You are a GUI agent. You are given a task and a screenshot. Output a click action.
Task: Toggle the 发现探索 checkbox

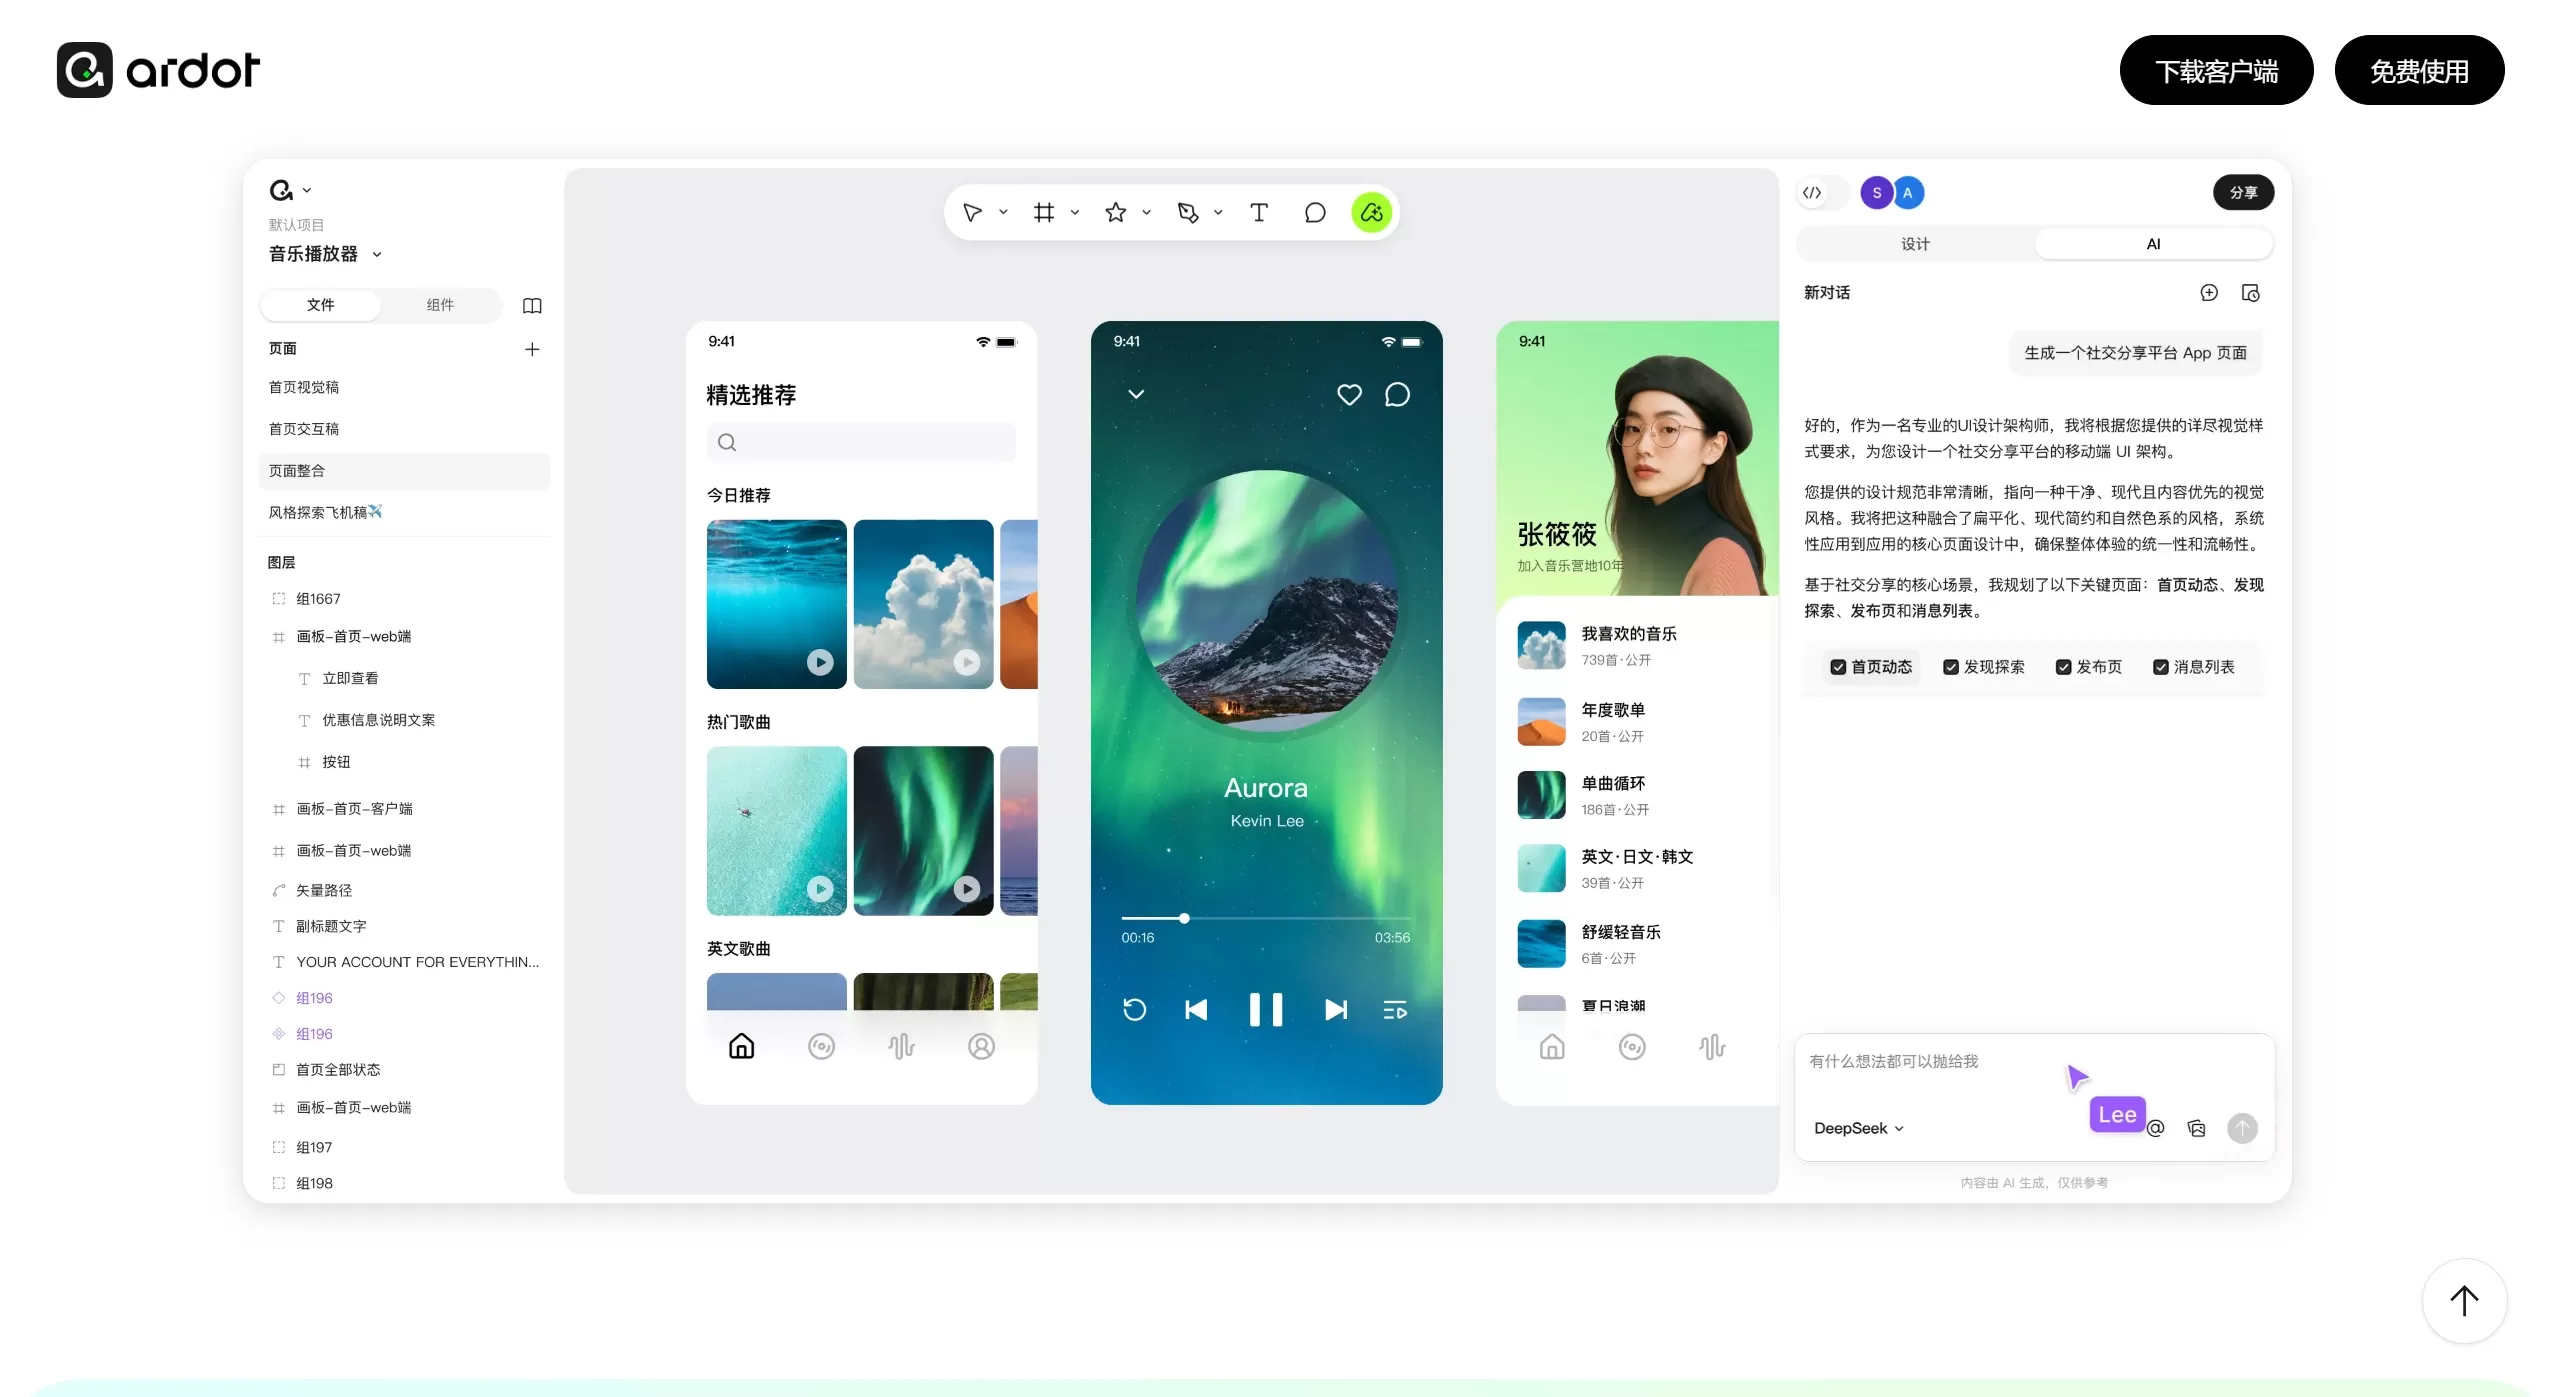[1950, 666]
